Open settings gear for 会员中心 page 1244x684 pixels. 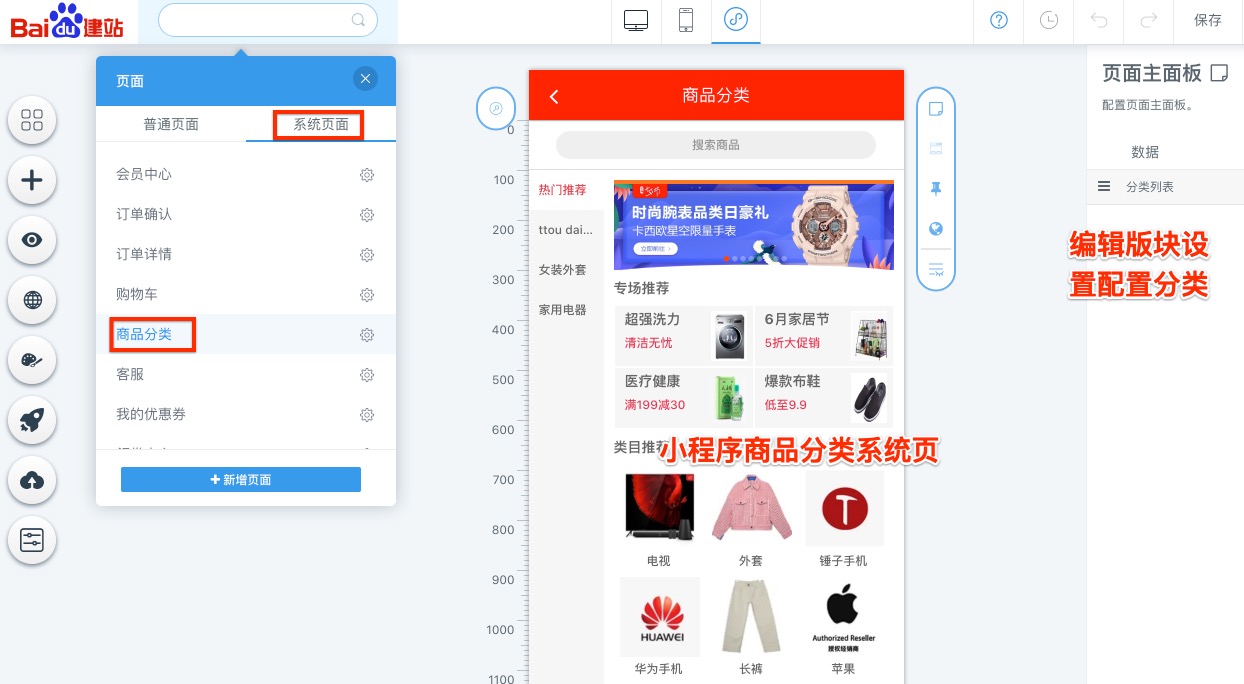coord(367,175)
